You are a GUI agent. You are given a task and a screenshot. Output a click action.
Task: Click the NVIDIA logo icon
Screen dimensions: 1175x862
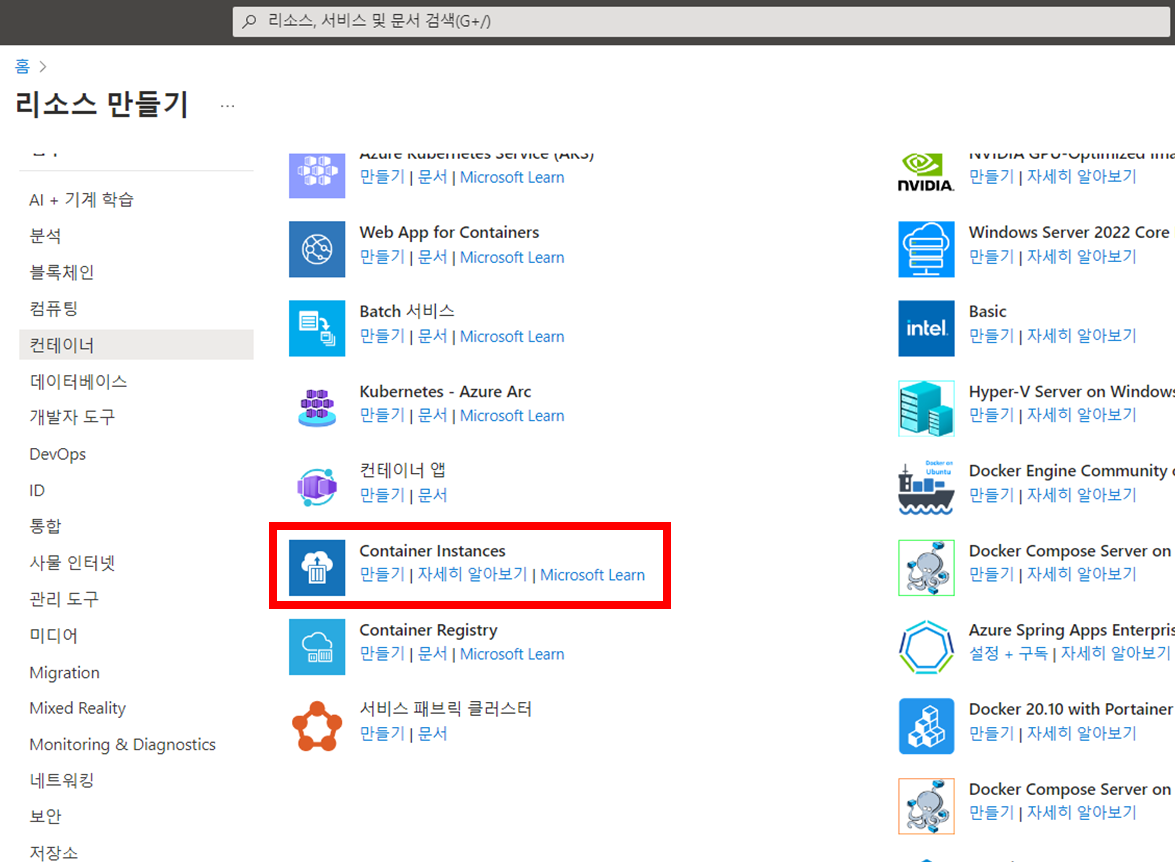click(x=926, y=173)
